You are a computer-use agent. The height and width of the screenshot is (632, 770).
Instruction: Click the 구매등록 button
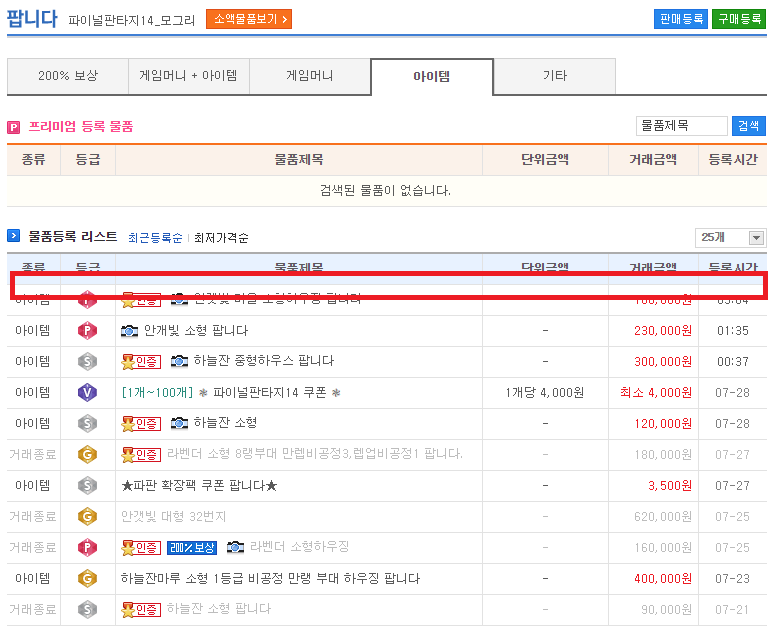point(739,19)
